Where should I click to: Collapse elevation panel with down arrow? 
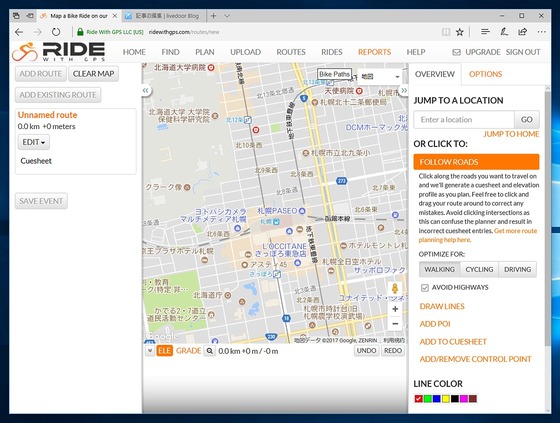(x=150, y=351)
